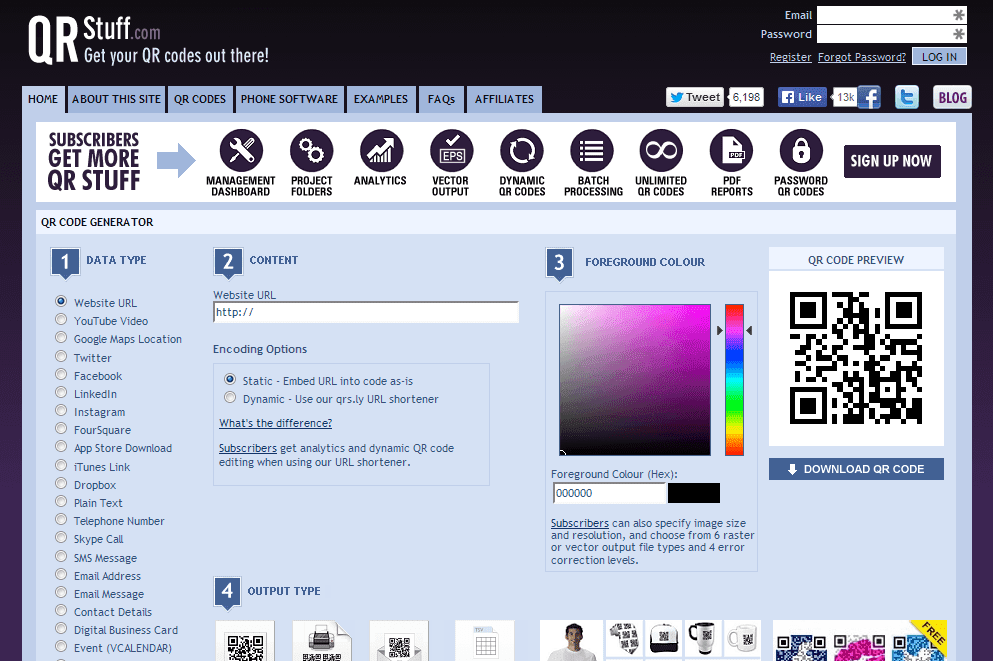Click the Password QR Codes lock icon
This screenshot has height=661, width=993.
pyautogui.click(x=801, y=151)
